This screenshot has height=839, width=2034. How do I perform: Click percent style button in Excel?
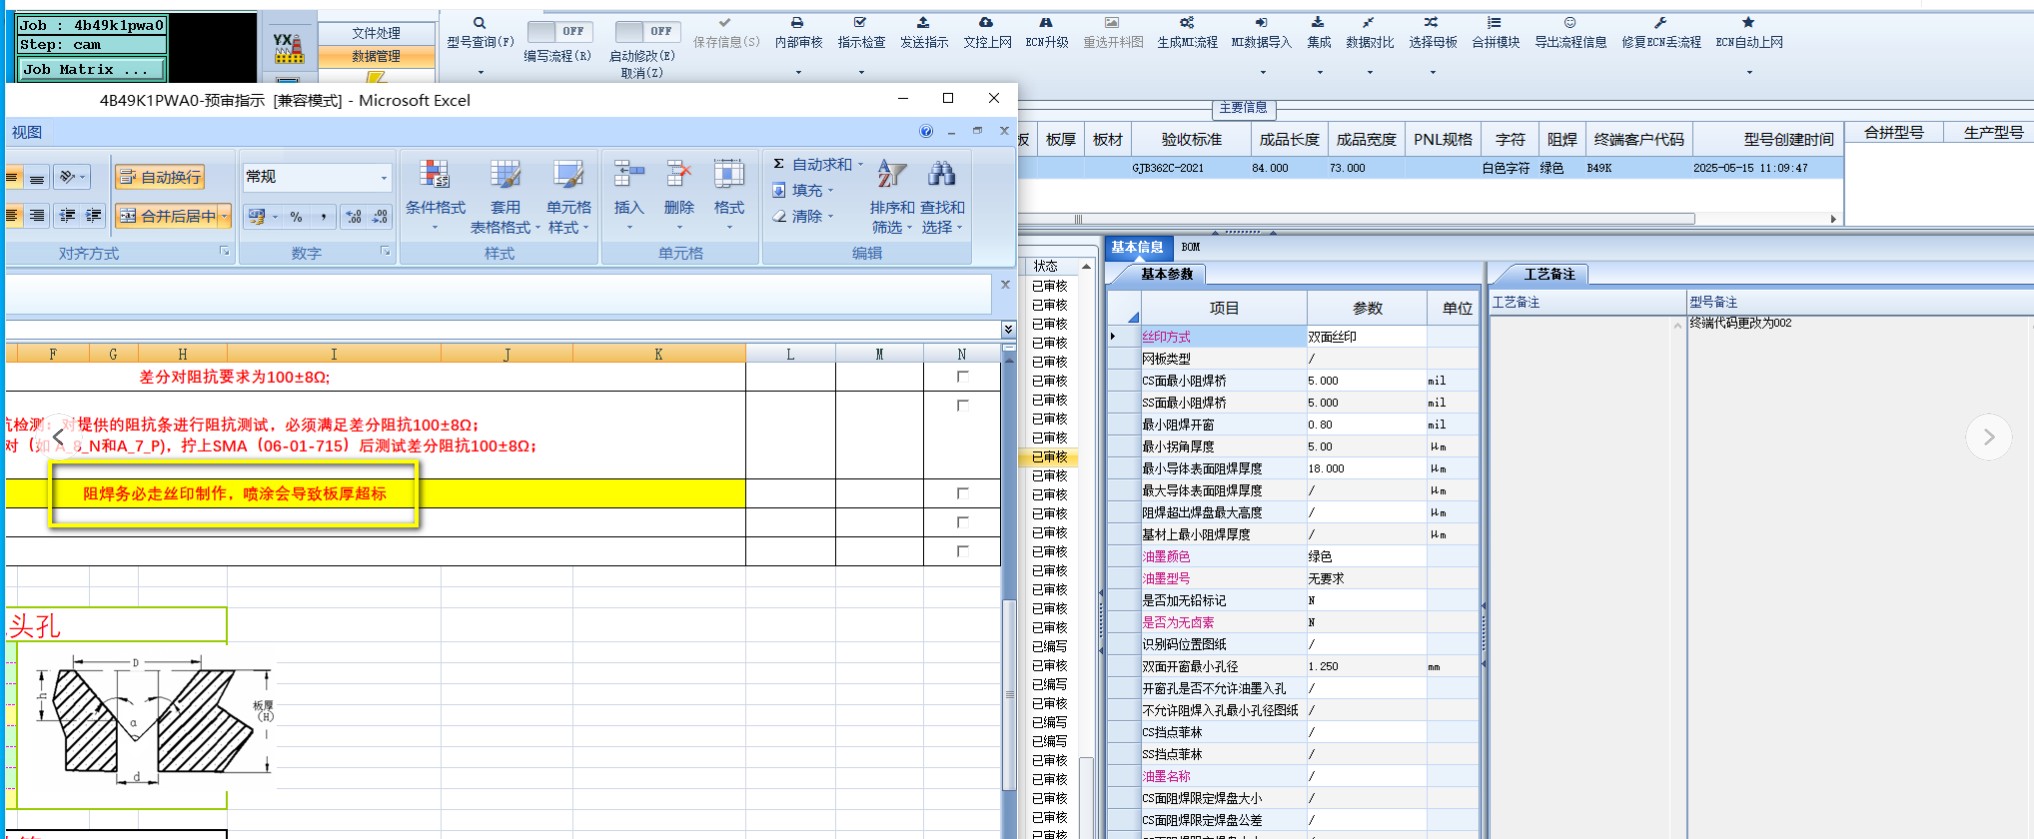coord(296,216)
